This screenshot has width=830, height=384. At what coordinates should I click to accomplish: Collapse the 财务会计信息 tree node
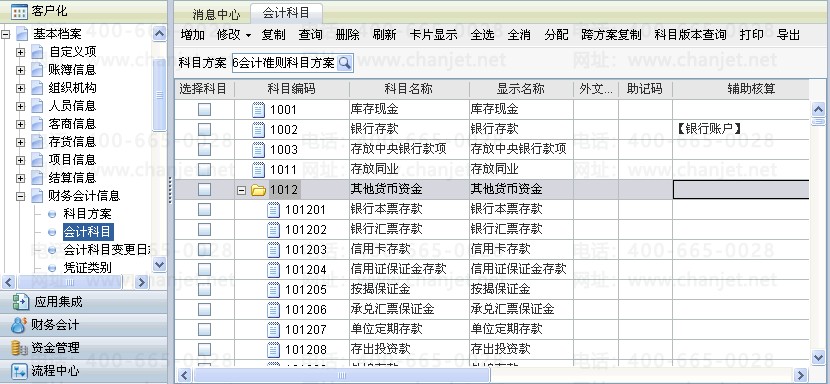pyautogui.click(x=20, y=197)
